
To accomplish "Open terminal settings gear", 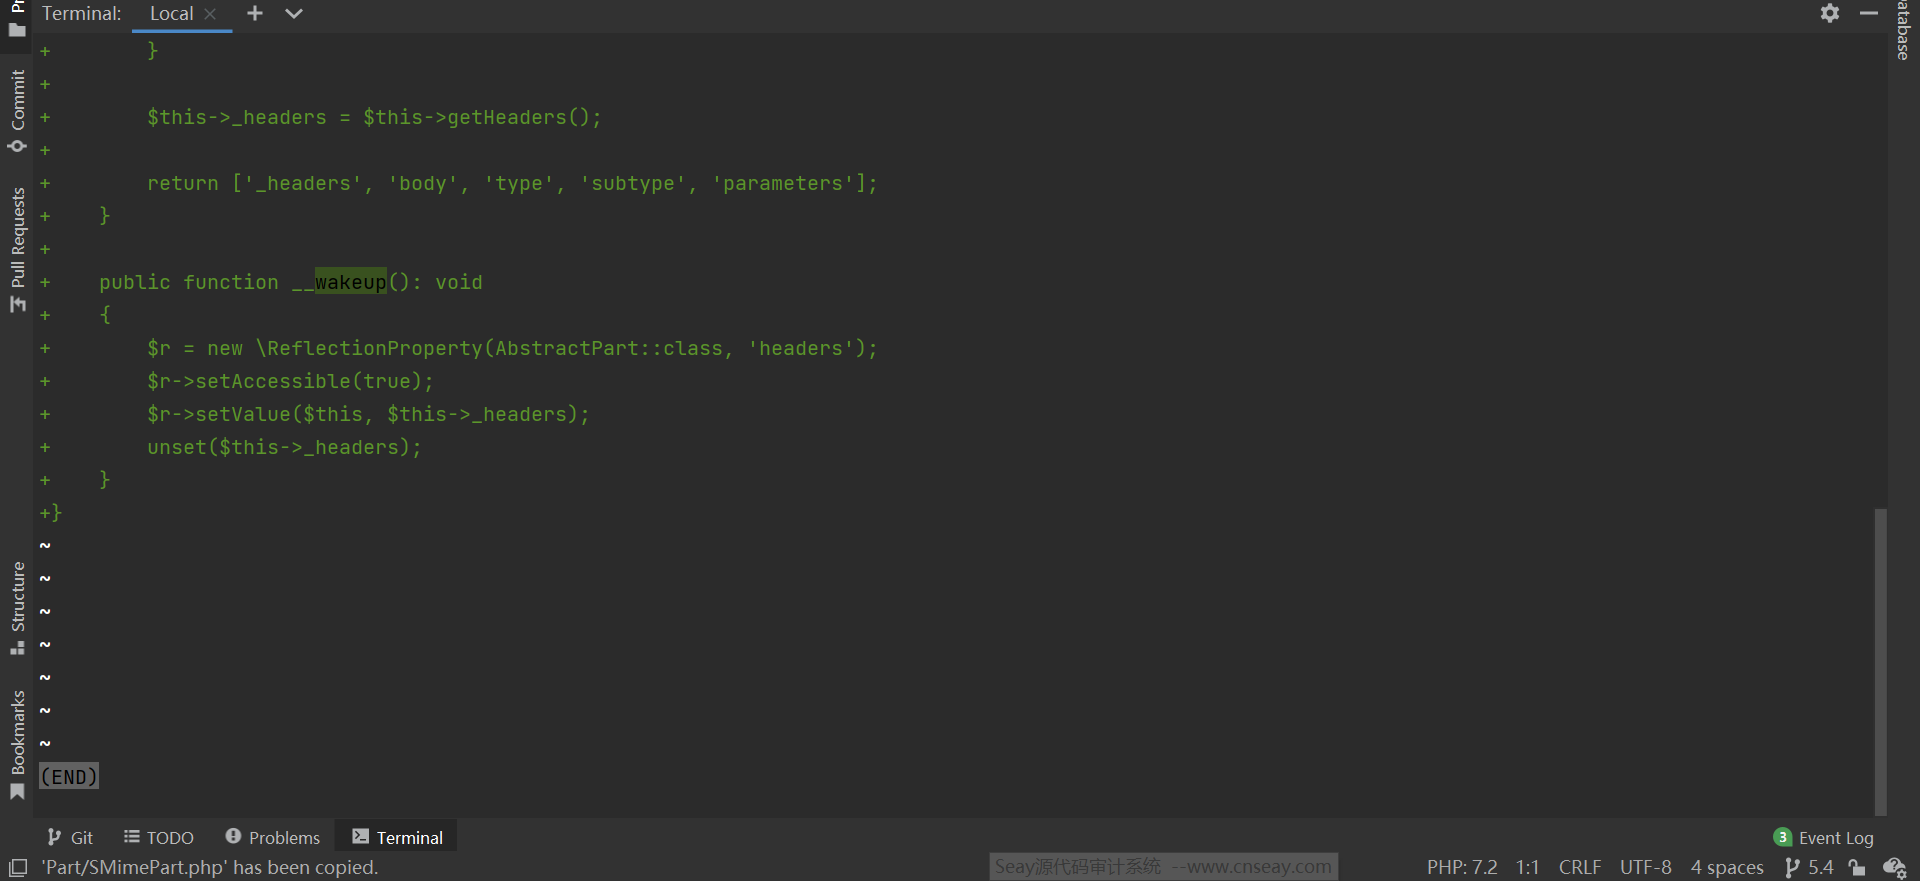I will (x=1829, y=13).
